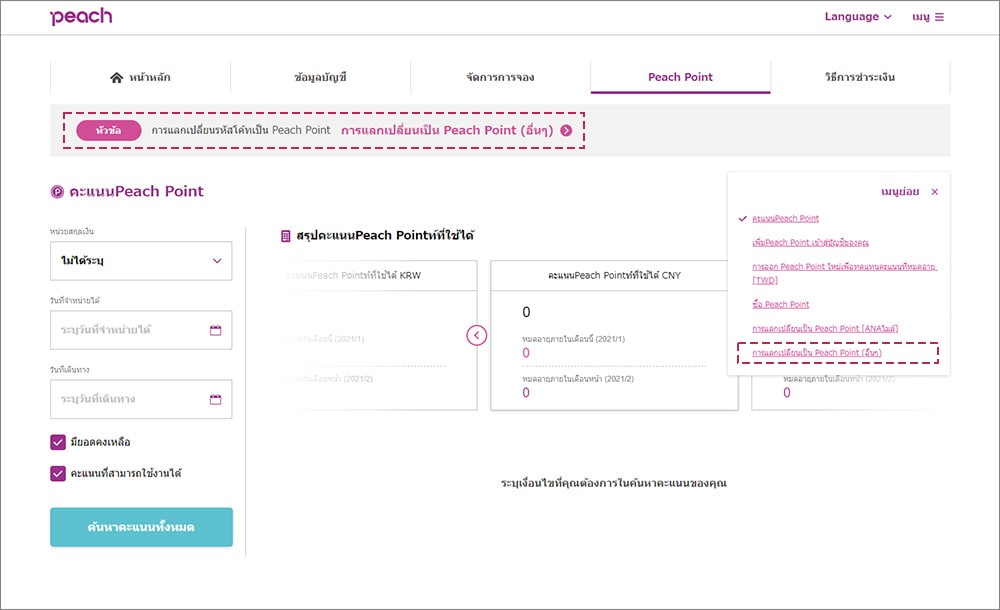Switch to จัดการการจอง tab
Viewport: 1000px width, 610px height.
pos(501,77)
